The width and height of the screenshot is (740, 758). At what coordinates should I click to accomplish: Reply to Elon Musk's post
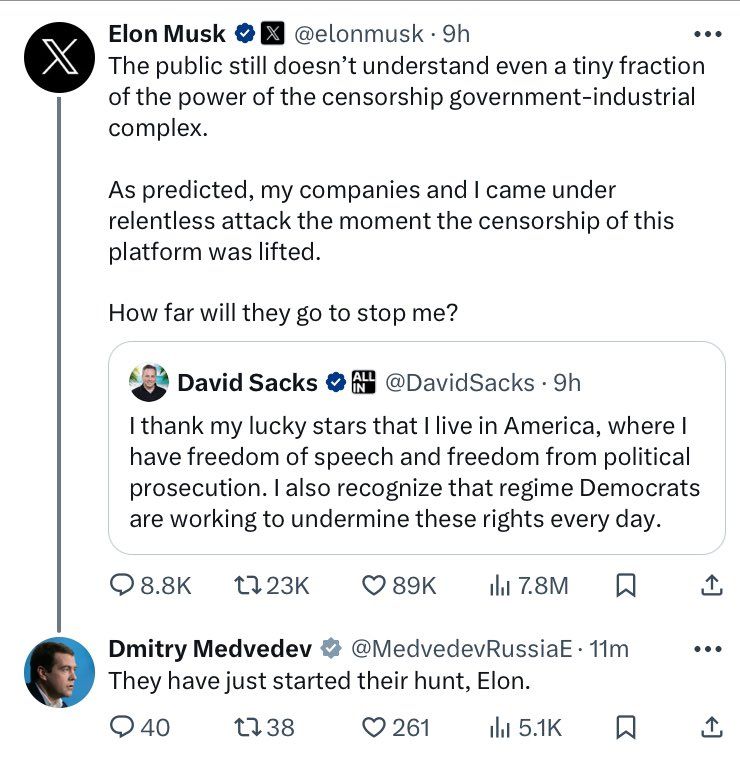122,585
